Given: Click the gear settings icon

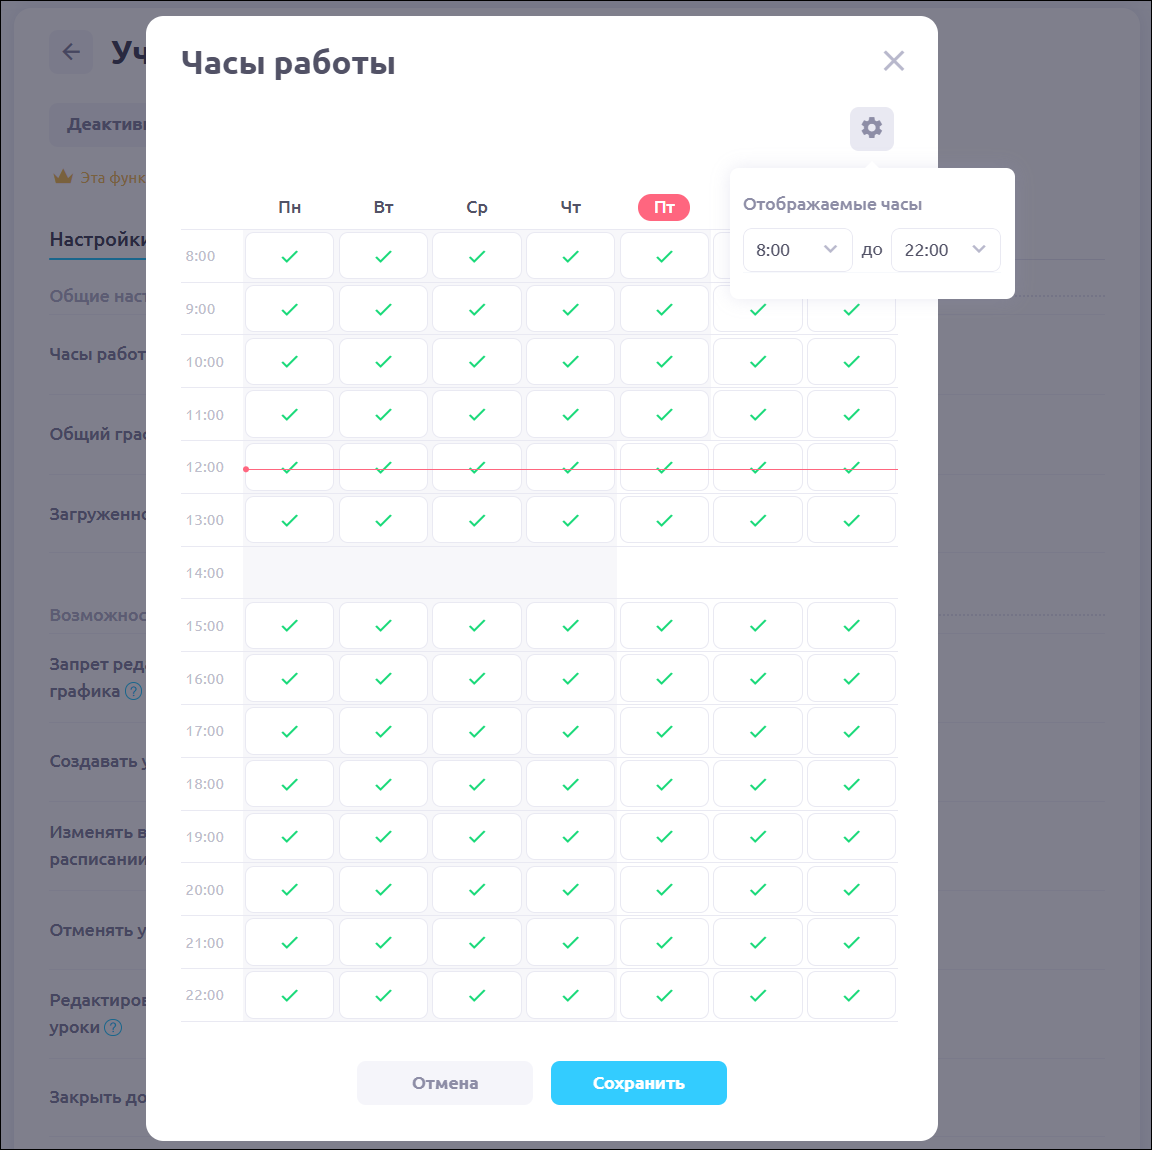Looking at the screenshot, I should pyautogui.click(x=872, y=128).
